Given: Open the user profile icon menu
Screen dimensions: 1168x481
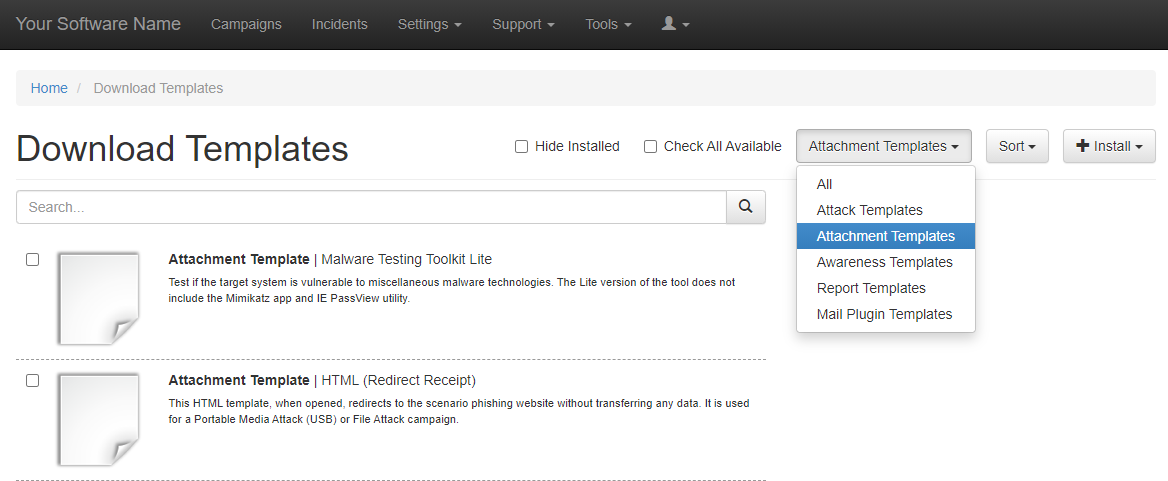Looking at the screenshot, I should [676, 24].
